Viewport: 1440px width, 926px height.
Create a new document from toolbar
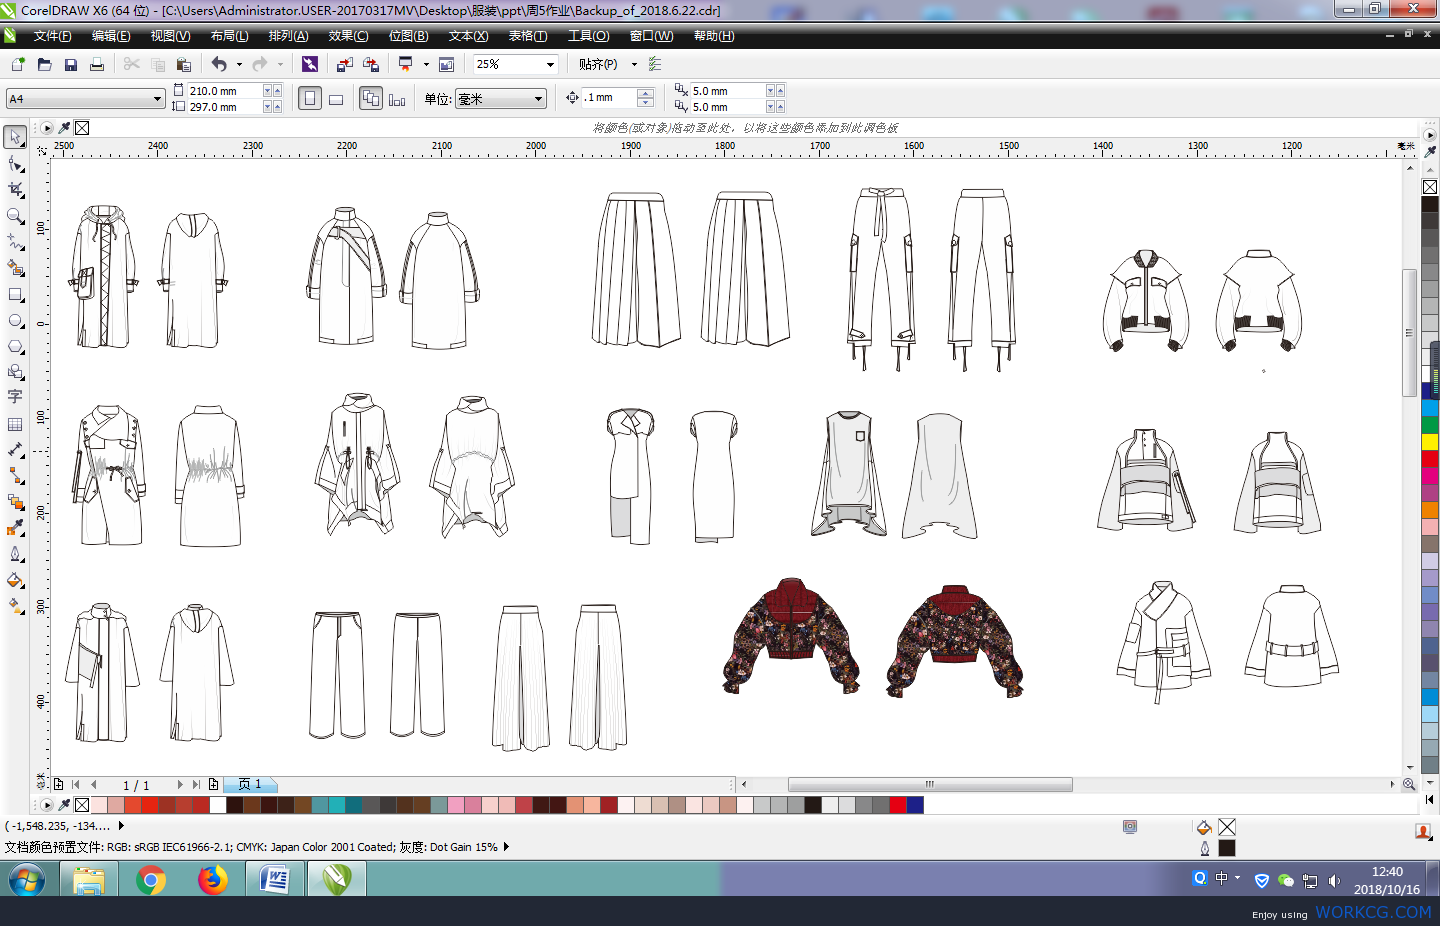pyautogui.click(x=18, y=64)
